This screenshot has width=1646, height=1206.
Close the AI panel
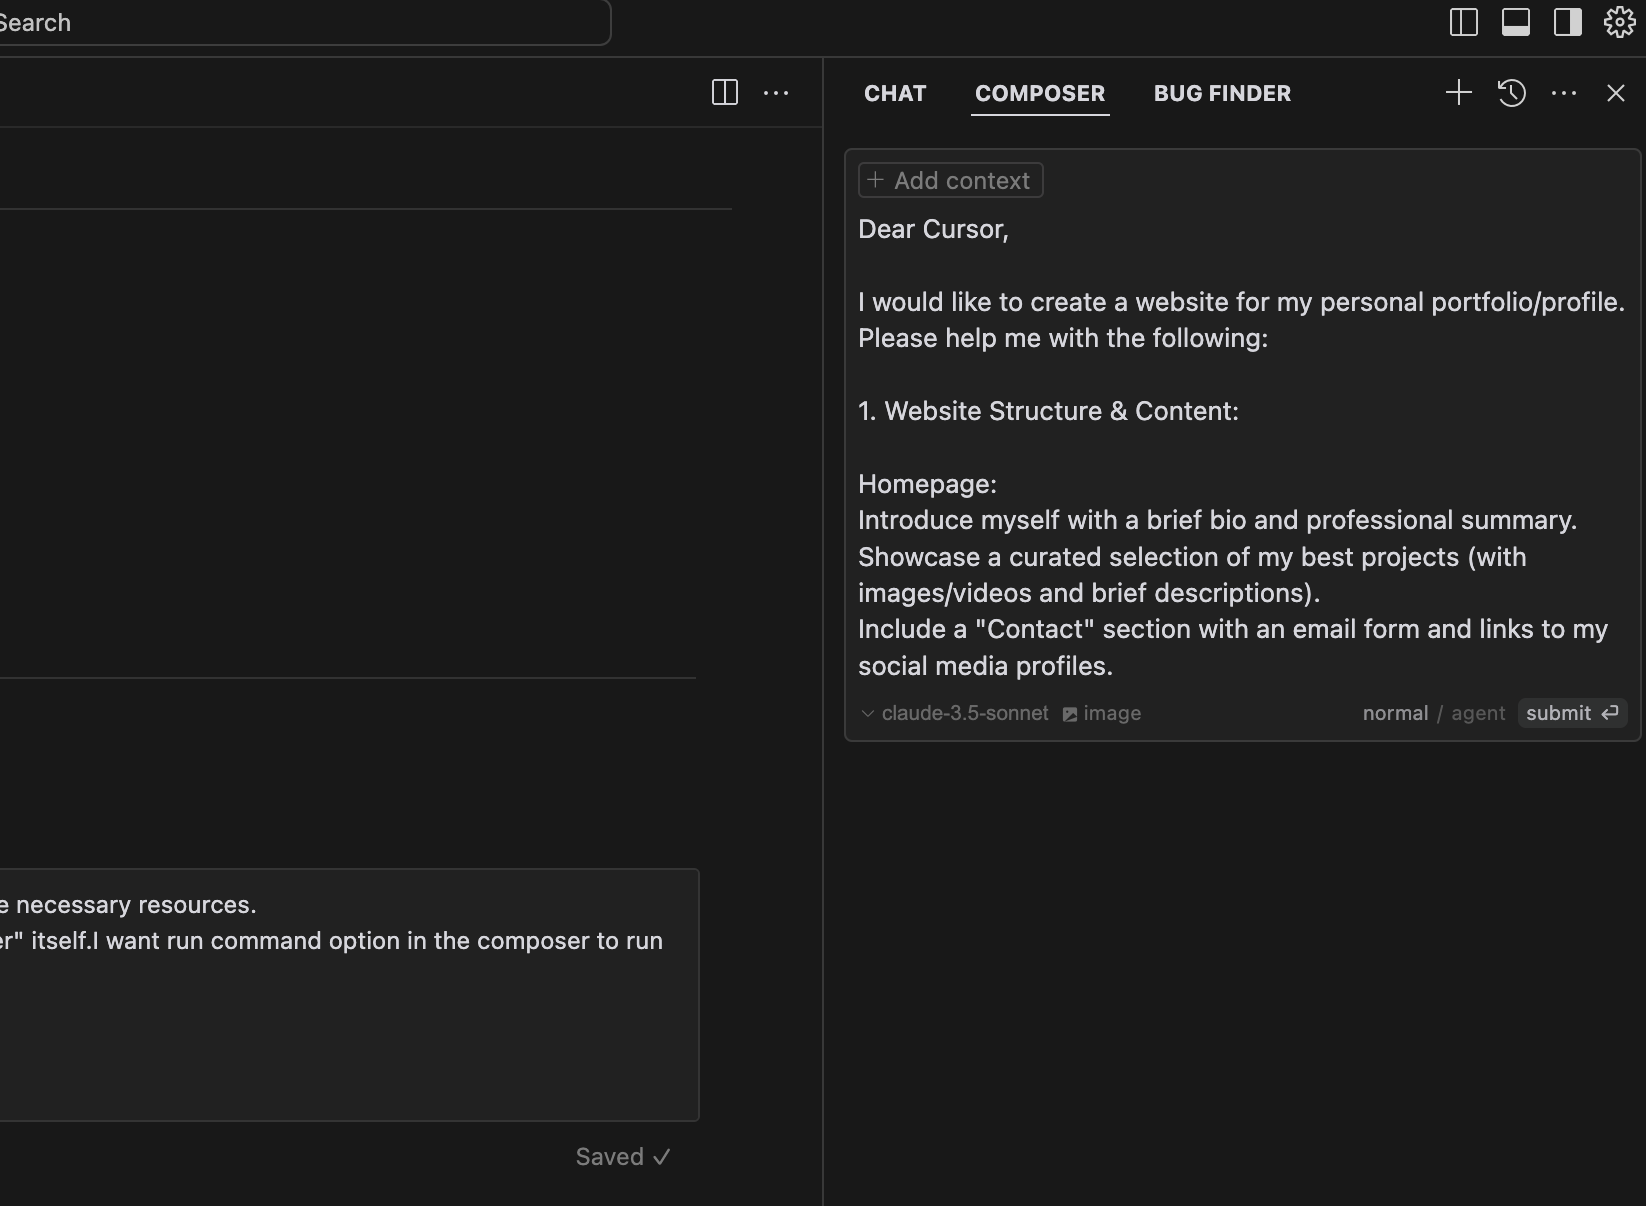point(1616,93)
